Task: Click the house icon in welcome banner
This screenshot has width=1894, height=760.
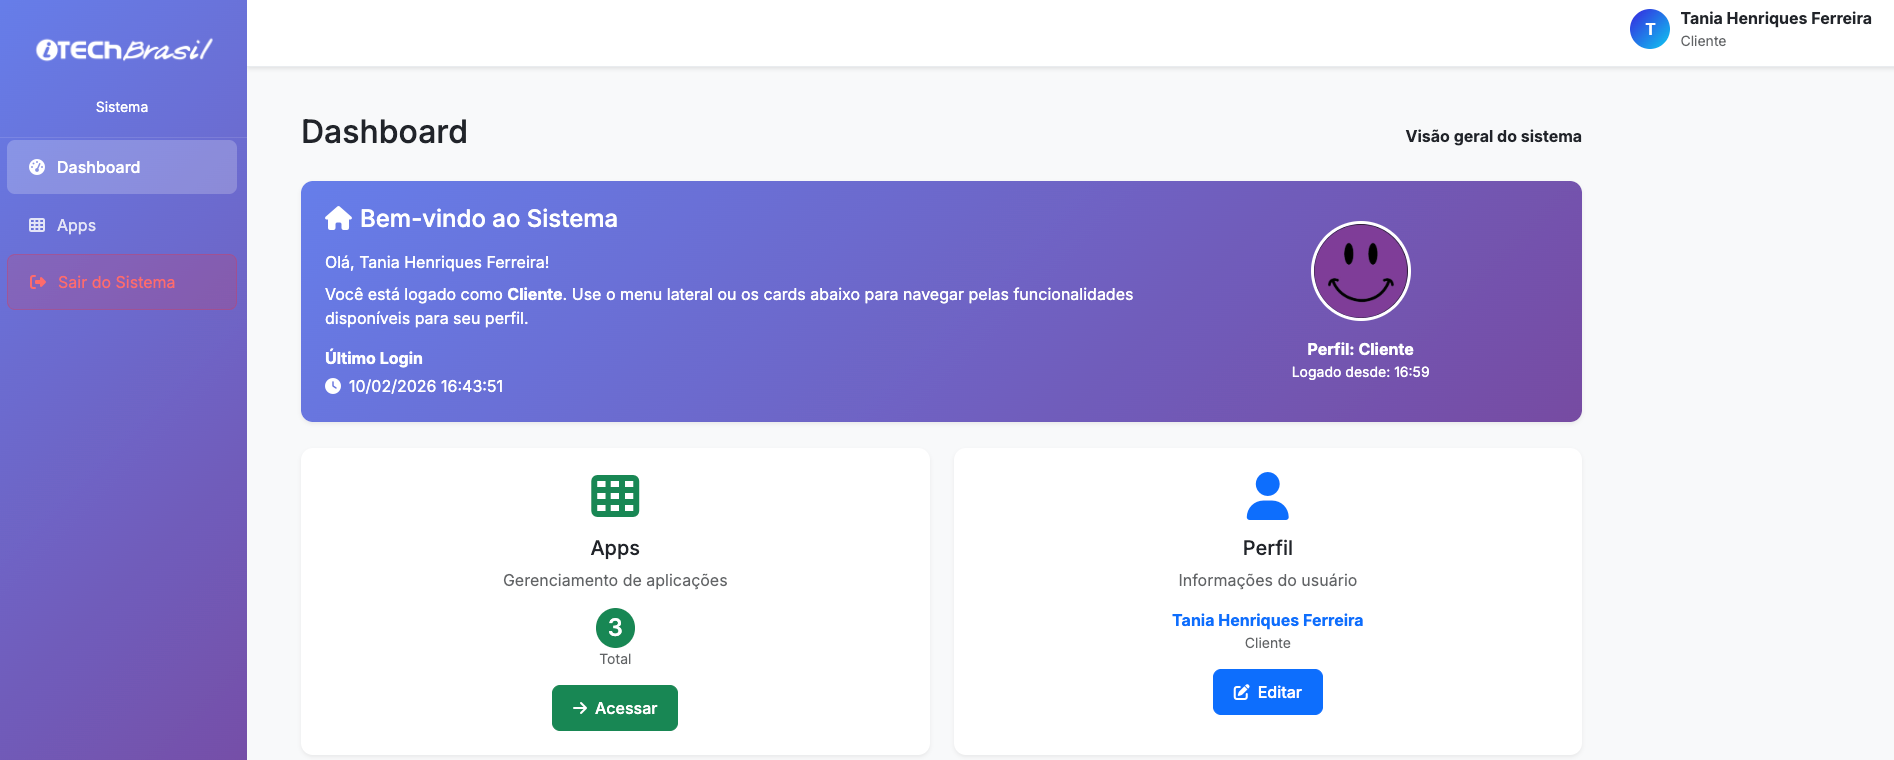Action: [338, 218]
